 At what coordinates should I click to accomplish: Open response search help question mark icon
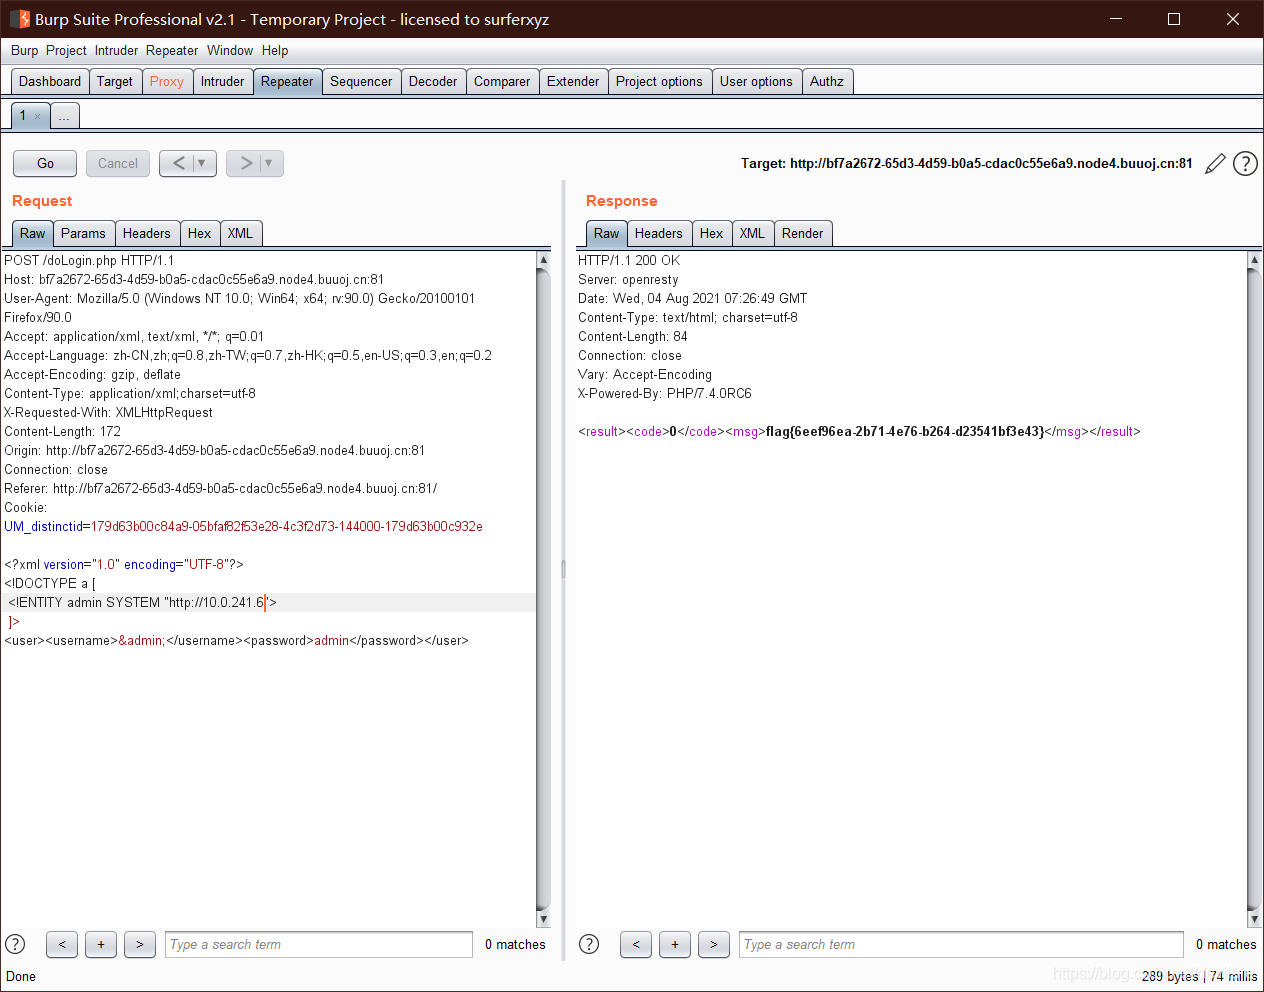coord(589,944)
